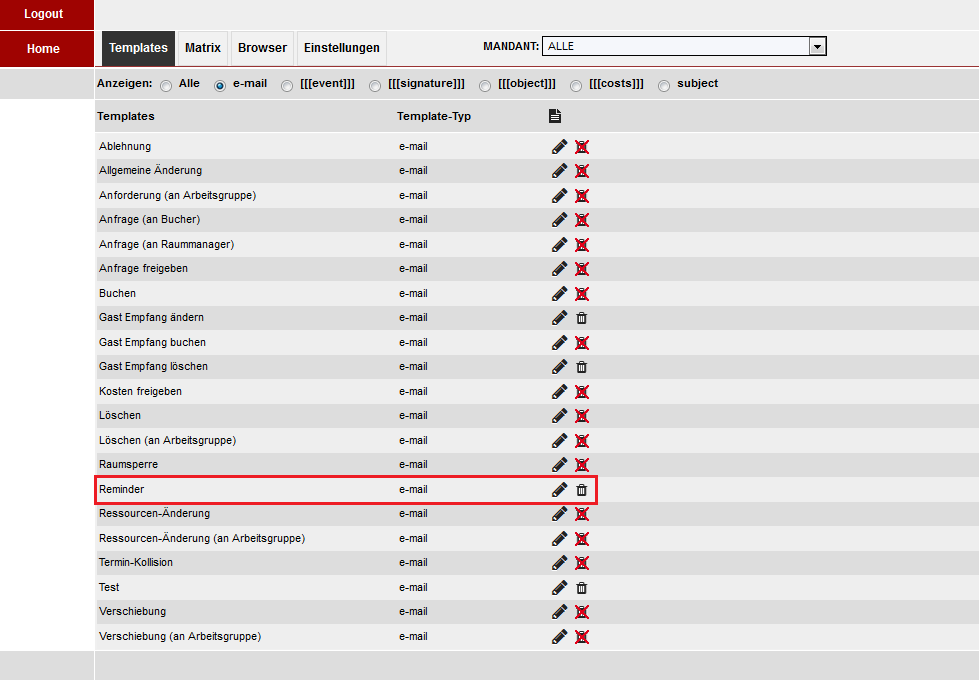Edit the Test template

(559, 588)
